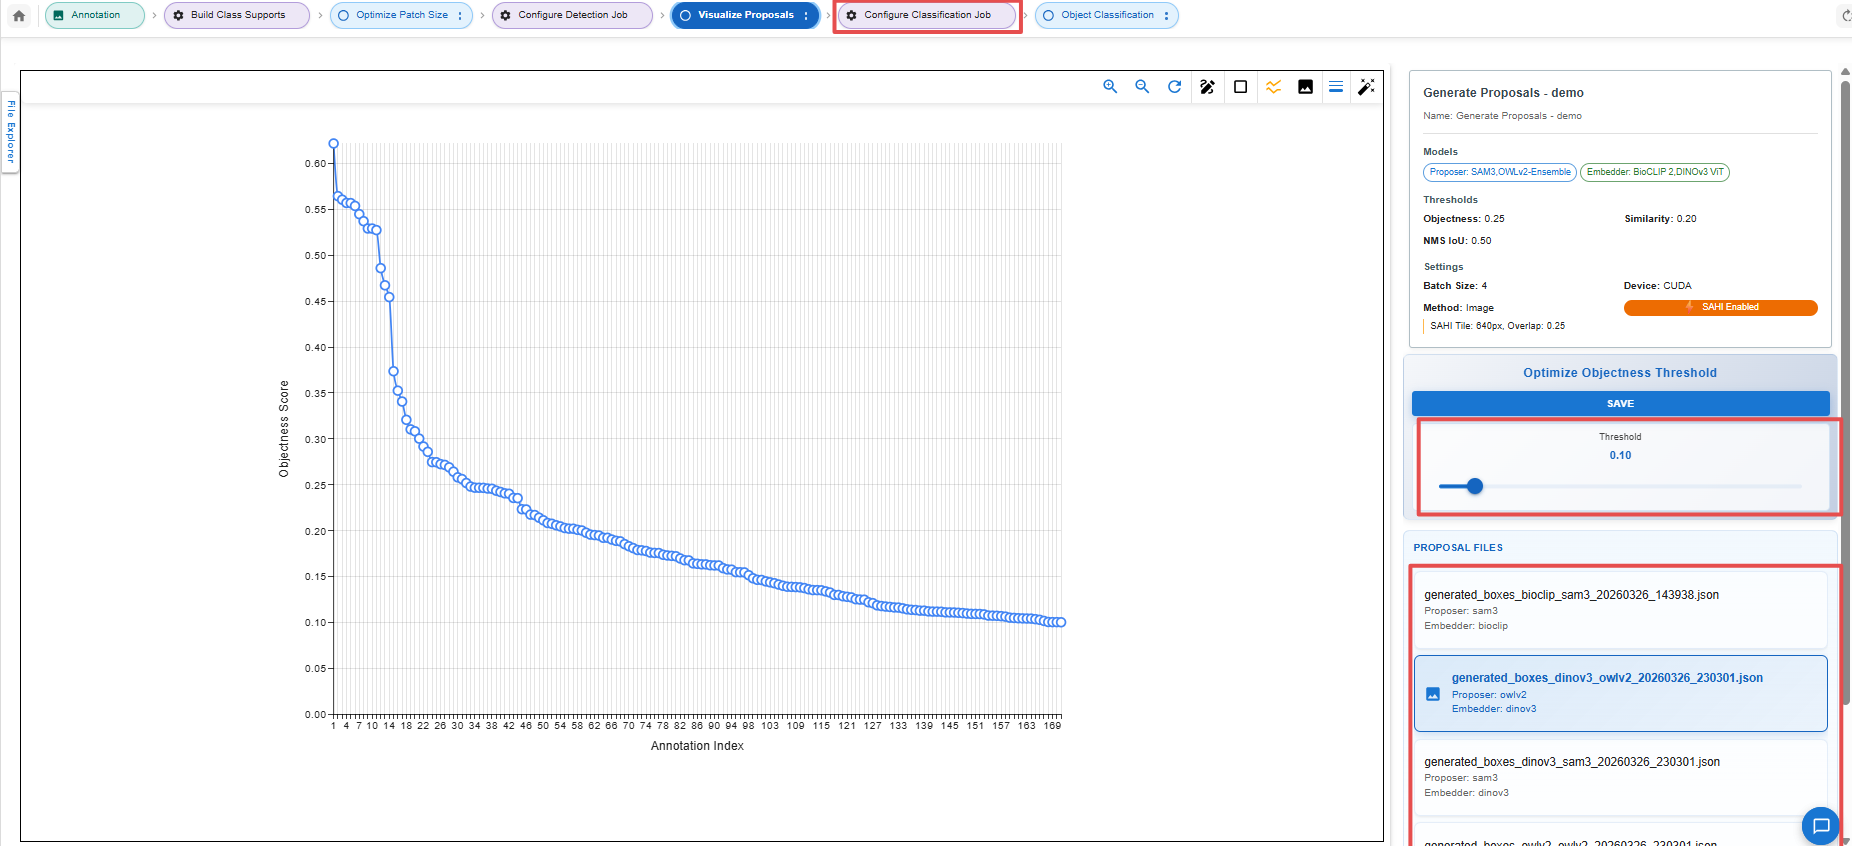This screenshot has height=846, width=1852.
Task: Click the threshold slider handle
Action: click(x=1475, y=486)
